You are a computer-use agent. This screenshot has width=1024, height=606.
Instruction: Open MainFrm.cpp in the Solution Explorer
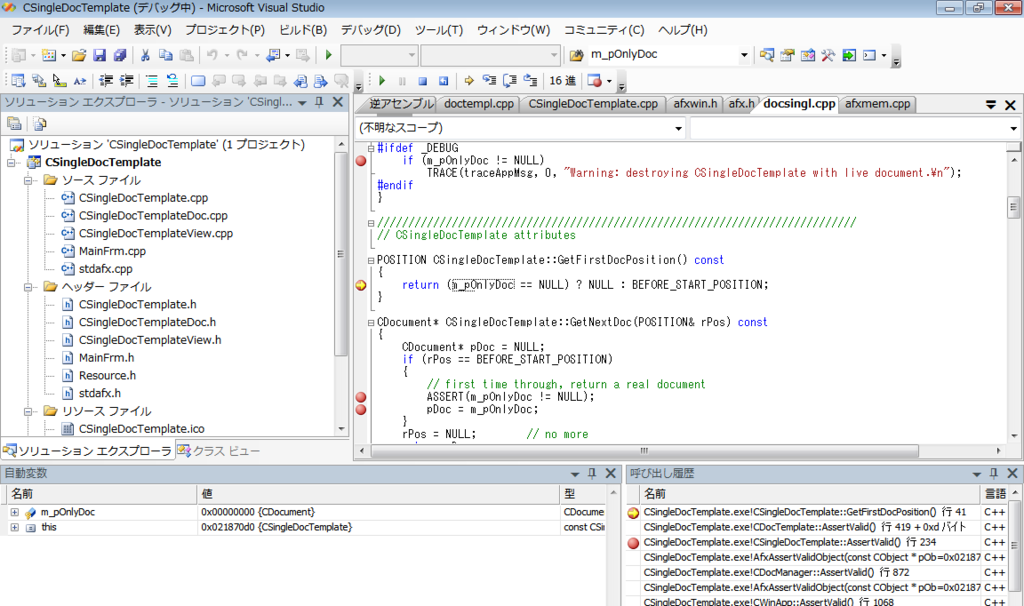point(112,251)
